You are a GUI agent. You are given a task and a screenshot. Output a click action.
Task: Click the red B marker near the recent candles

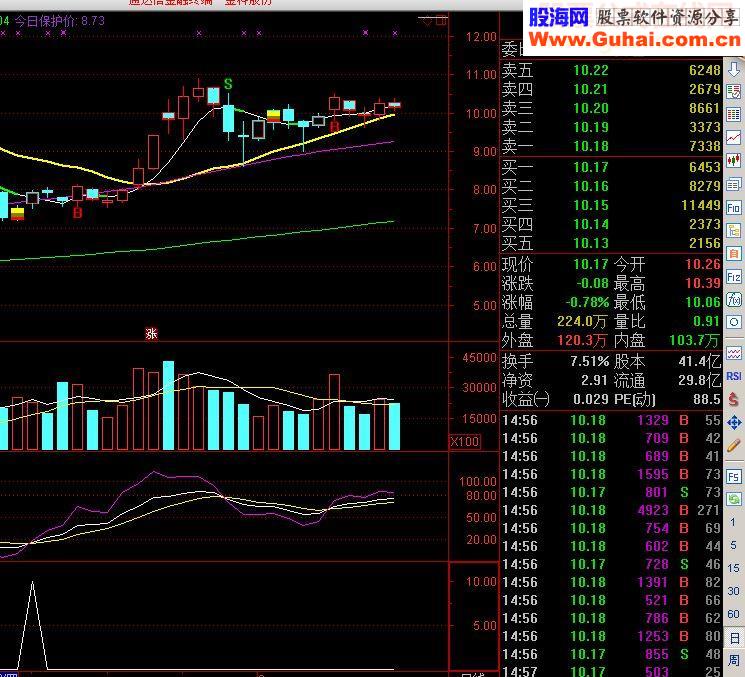pos(334,126)
